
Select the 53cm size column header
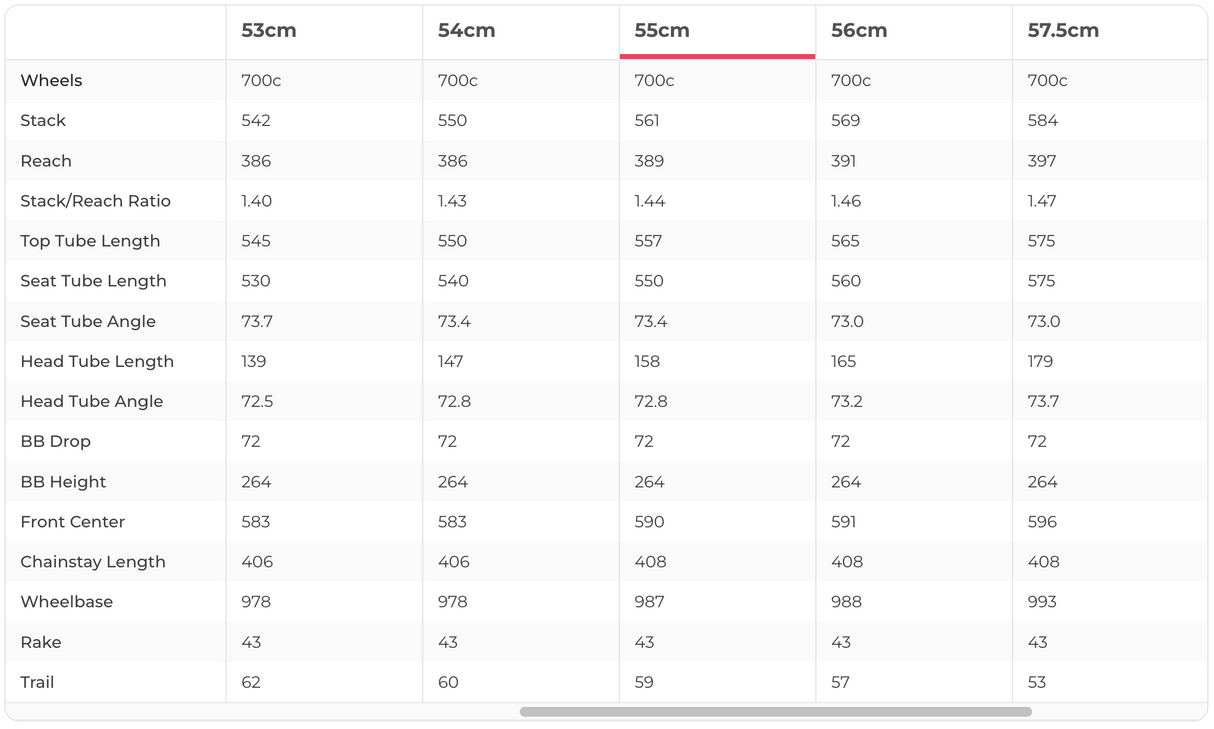pyautogui.click(x=269, y=31)
